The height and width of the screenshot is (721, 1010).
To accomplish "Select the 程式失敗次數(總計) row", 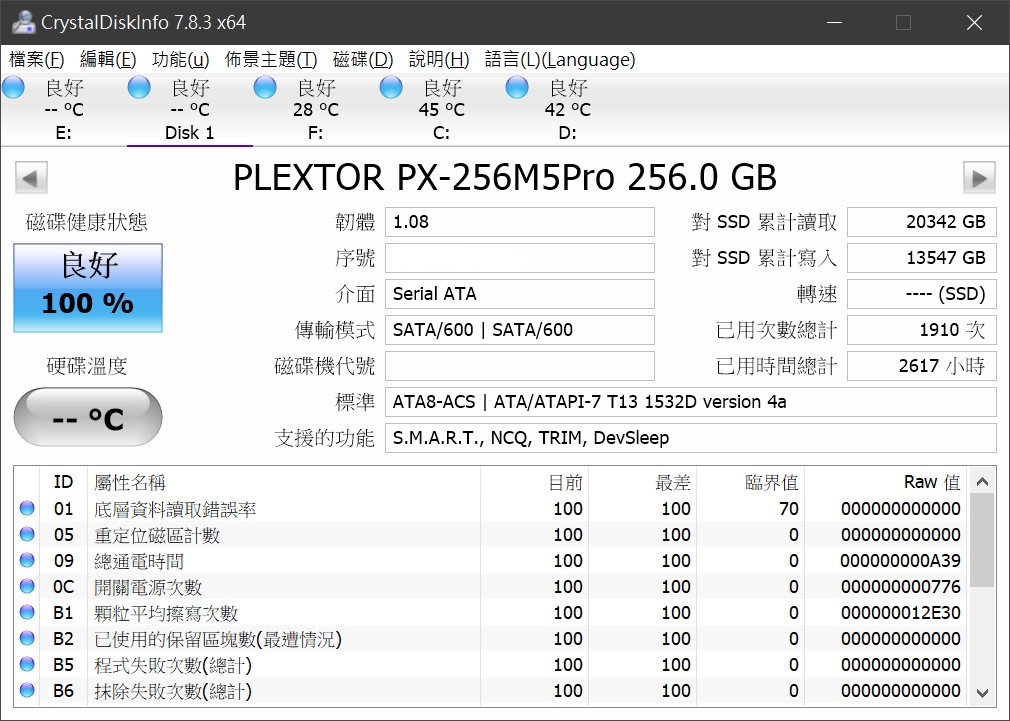I will [x=490, y=665].
